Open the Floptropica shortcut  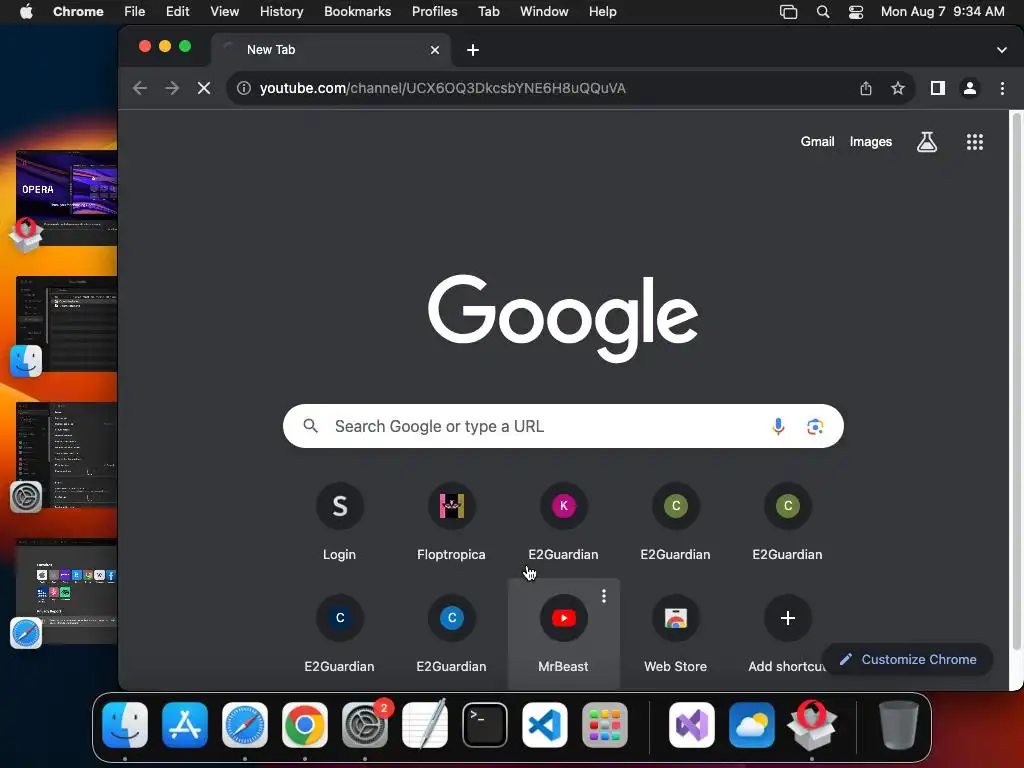tap(451, 522)
